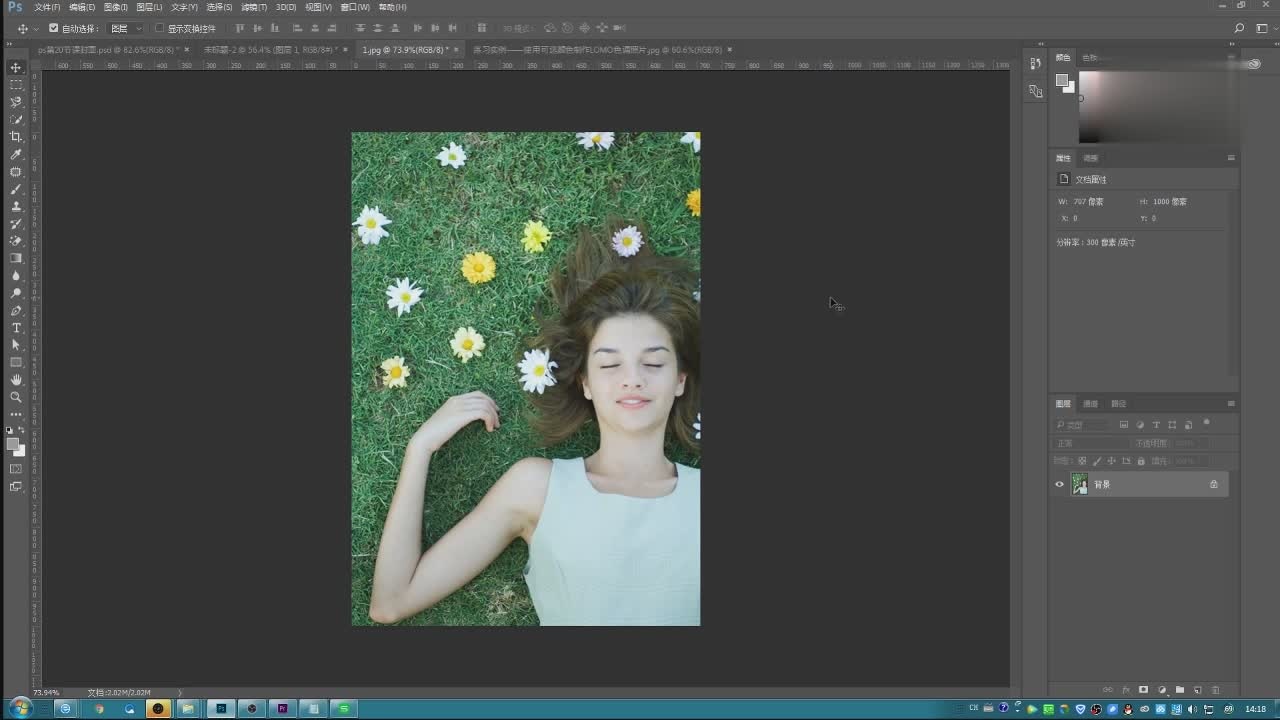Open the Edit Toolbar three-dots button
1280x720 pixels.
click(x=16, y=414)
